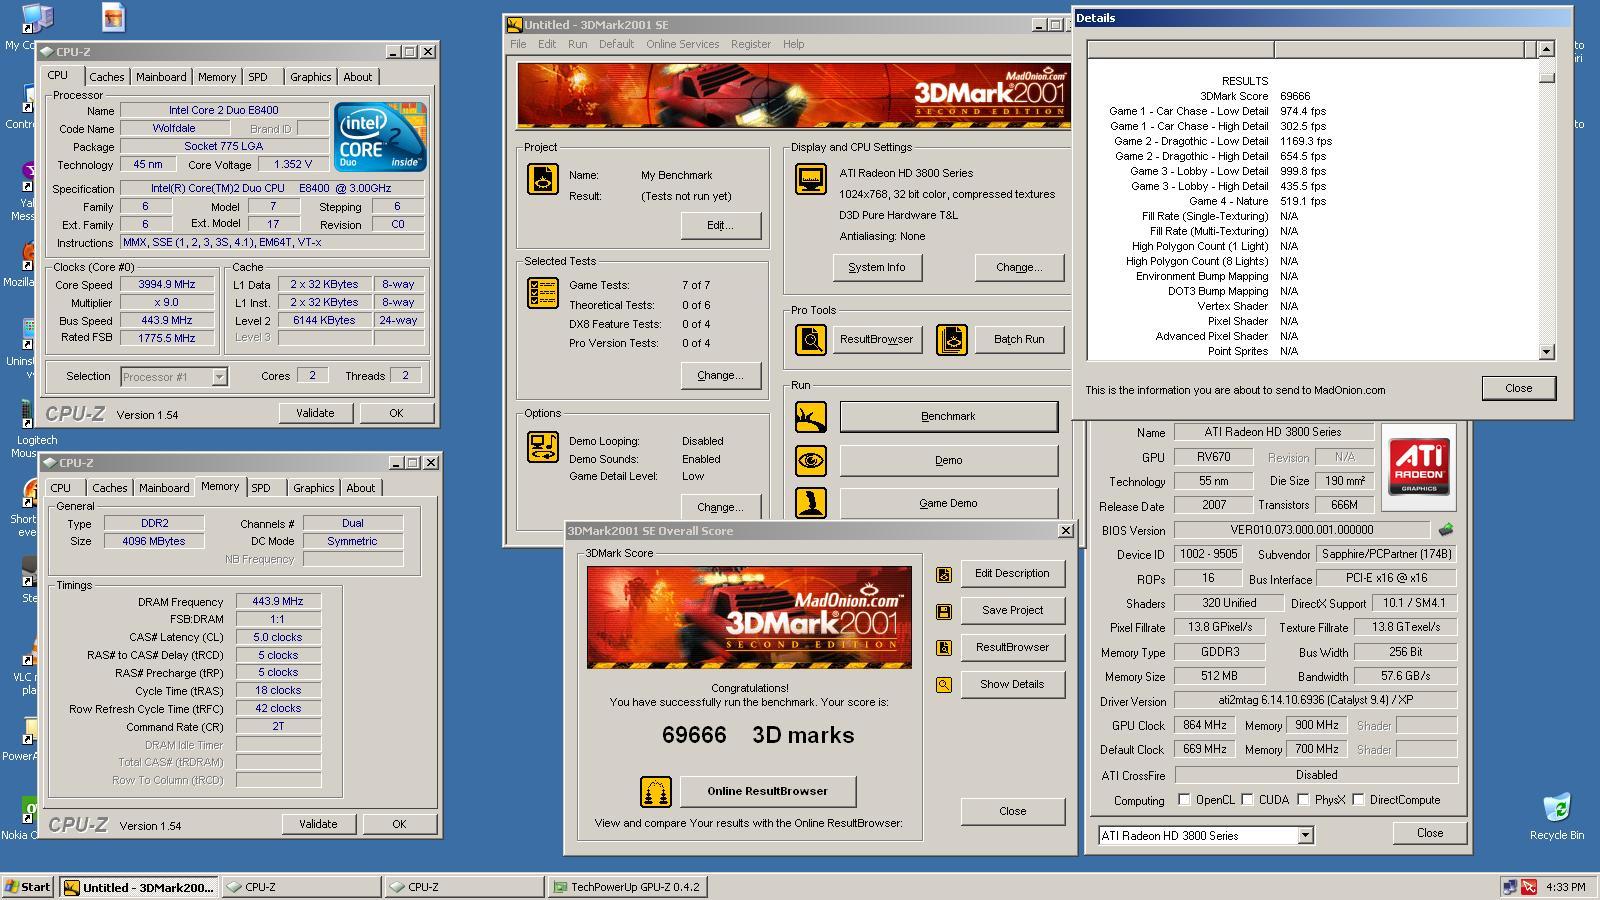Click the red system tray icon
Viewport: 1600px width, 900px height.
(1529, 887)
